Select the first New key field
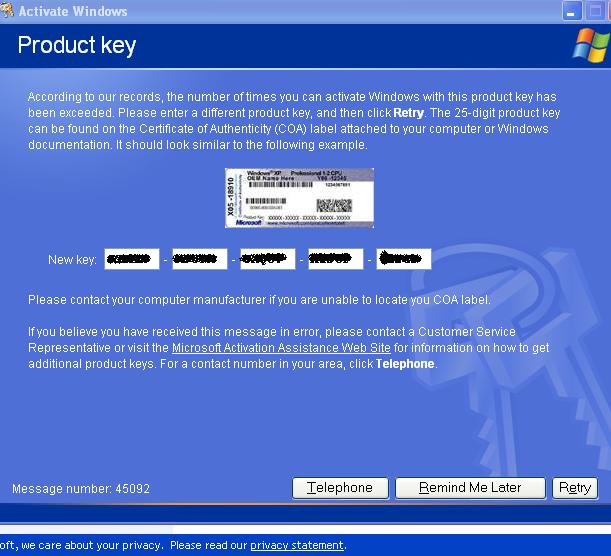 click(x=132, y=259)
